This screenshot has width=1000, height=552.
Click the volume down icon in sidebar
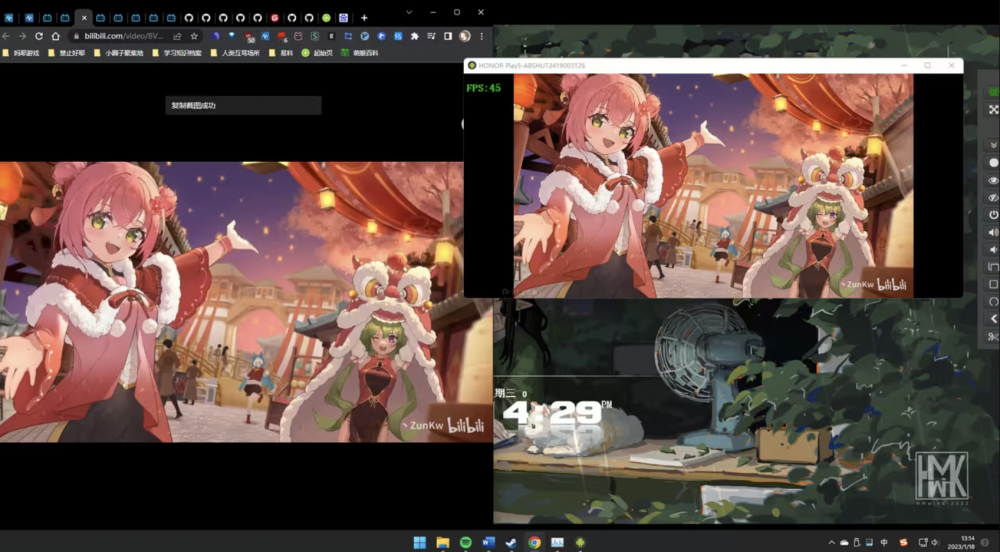993,249
